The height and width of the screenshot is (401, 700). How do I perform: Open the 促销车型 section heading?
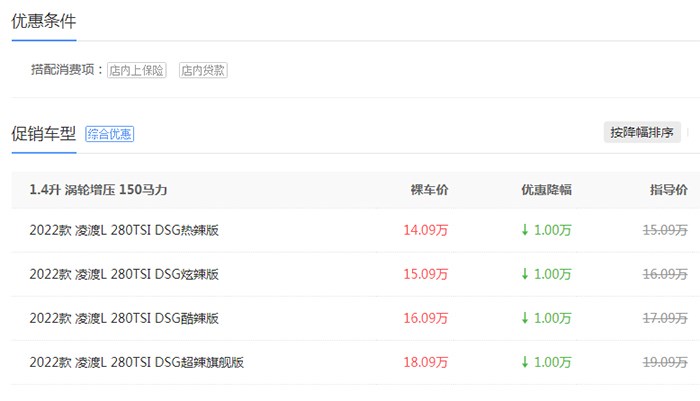pos(44,134)
